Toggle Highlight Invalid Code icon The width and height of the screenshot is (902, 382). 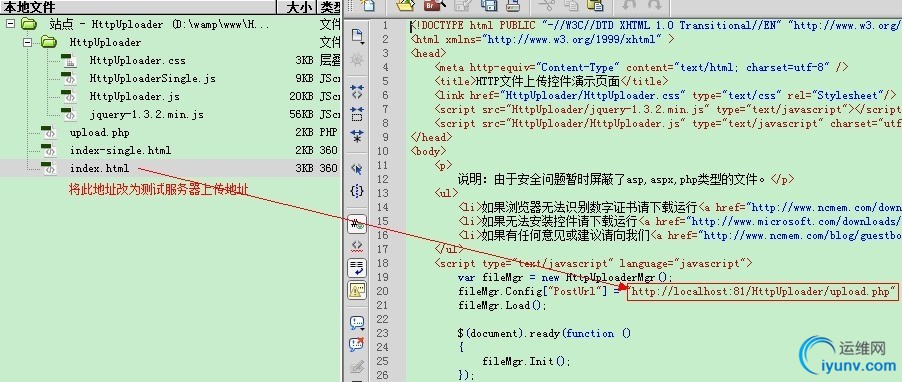pyautogui.click(x=357, y=246)
